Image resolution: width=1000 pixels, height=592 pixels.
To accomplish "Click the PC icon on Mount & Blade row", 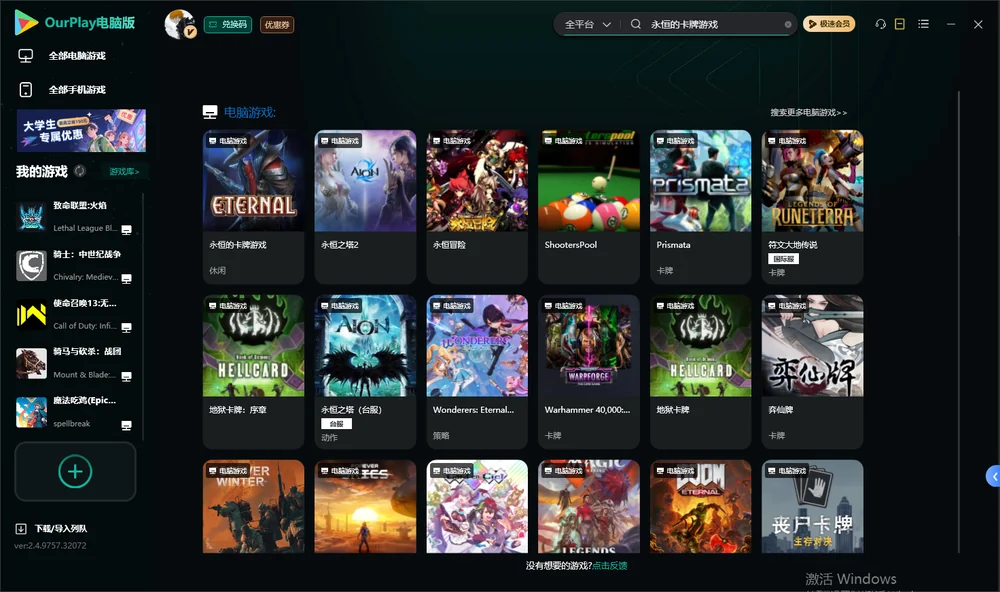I will pos(126,376).
